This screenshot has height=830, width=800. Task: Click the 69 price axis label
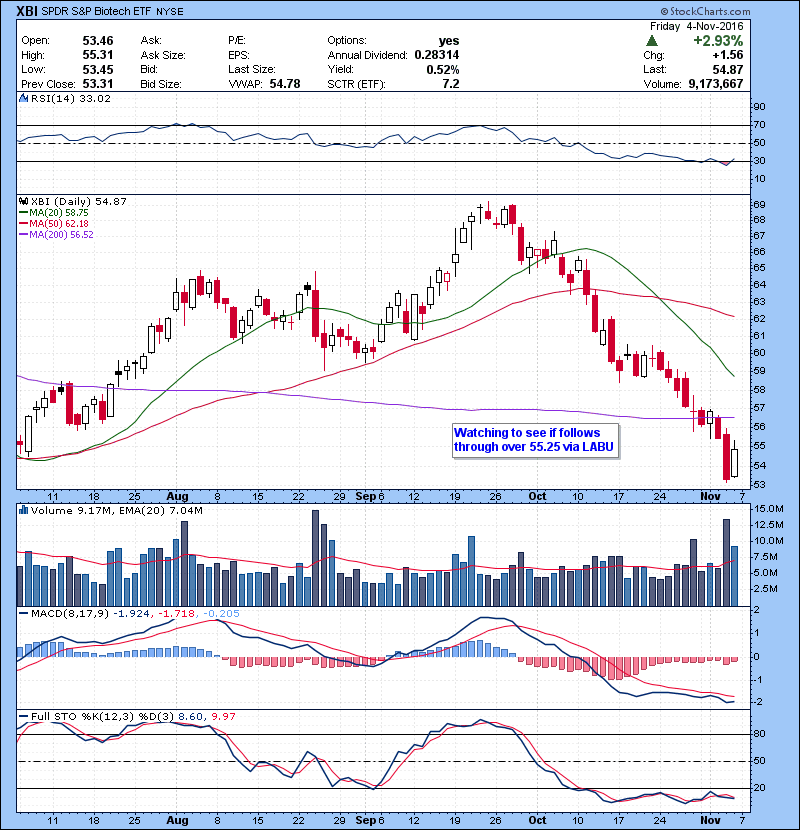click(x=759, y=204)
